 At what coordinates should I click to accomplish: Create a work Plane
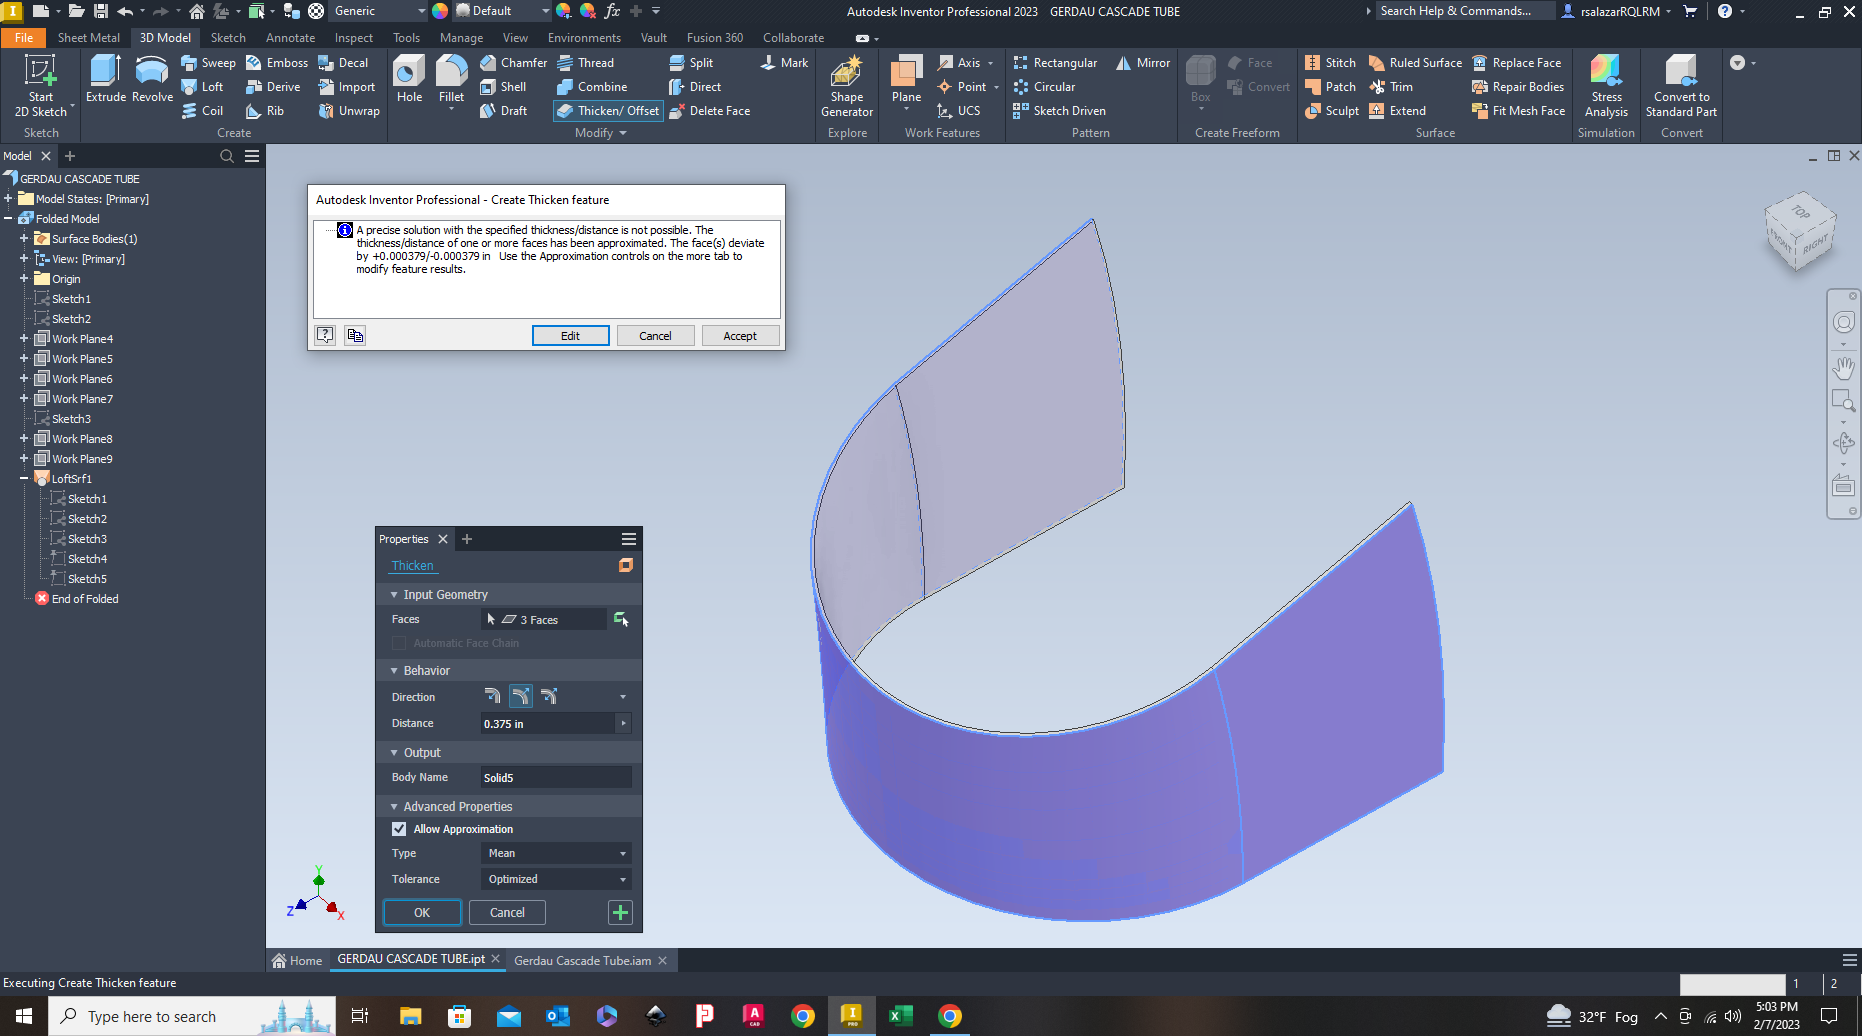pos(906,79)
